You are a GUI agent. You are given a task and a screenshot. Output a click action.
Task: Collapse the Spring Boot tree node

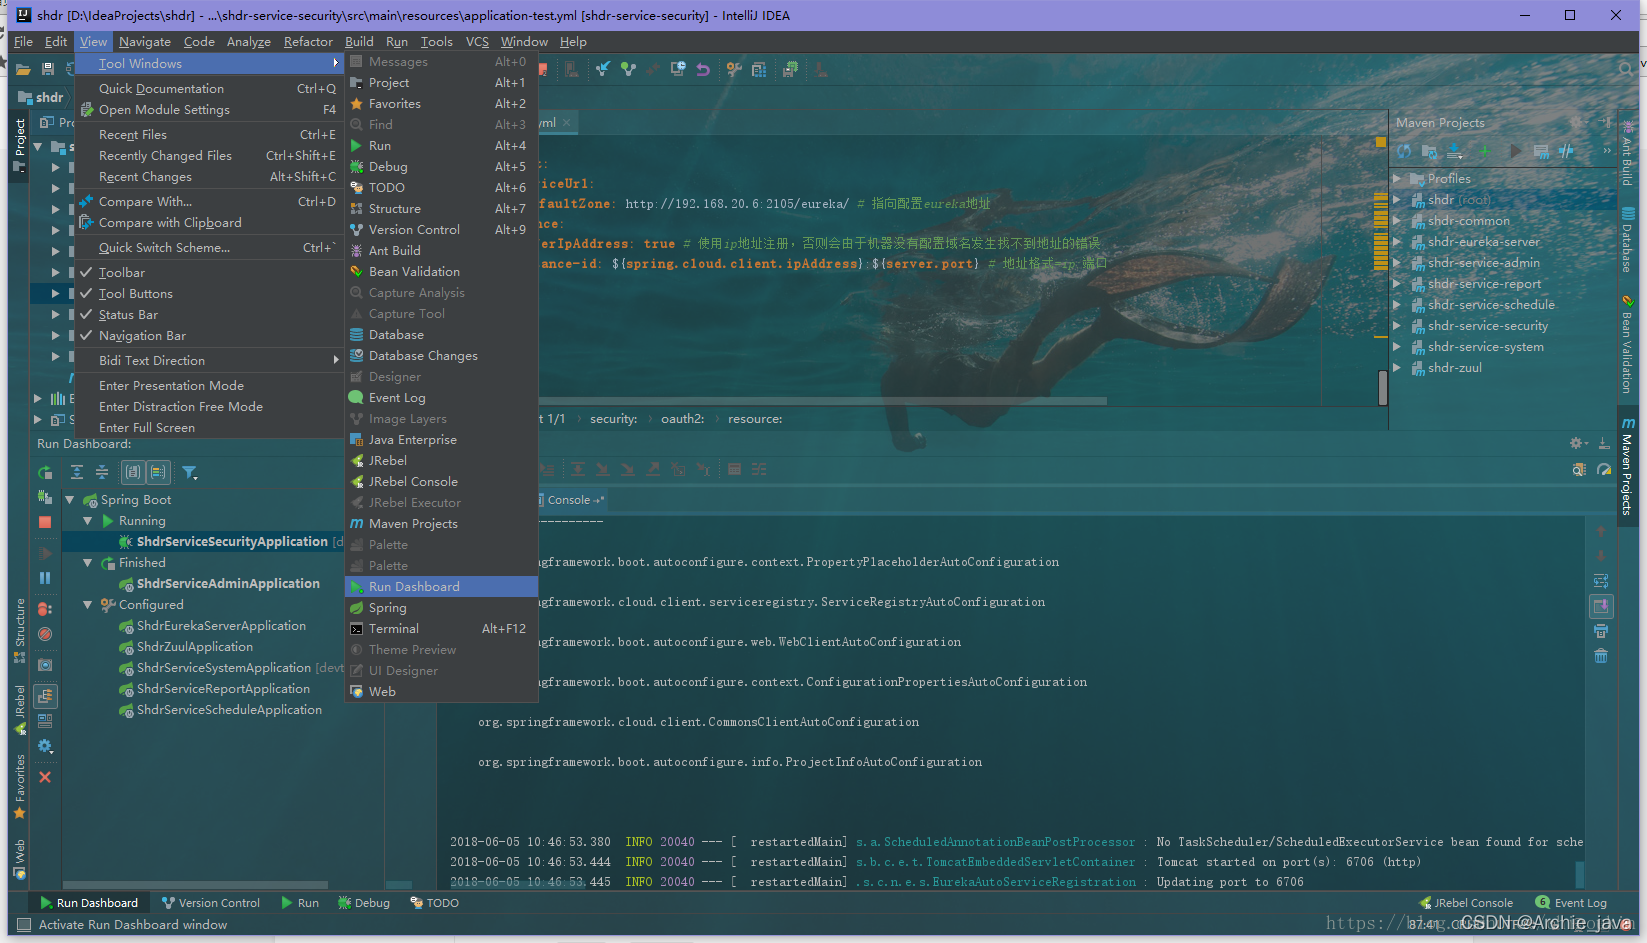click(70, 500)
